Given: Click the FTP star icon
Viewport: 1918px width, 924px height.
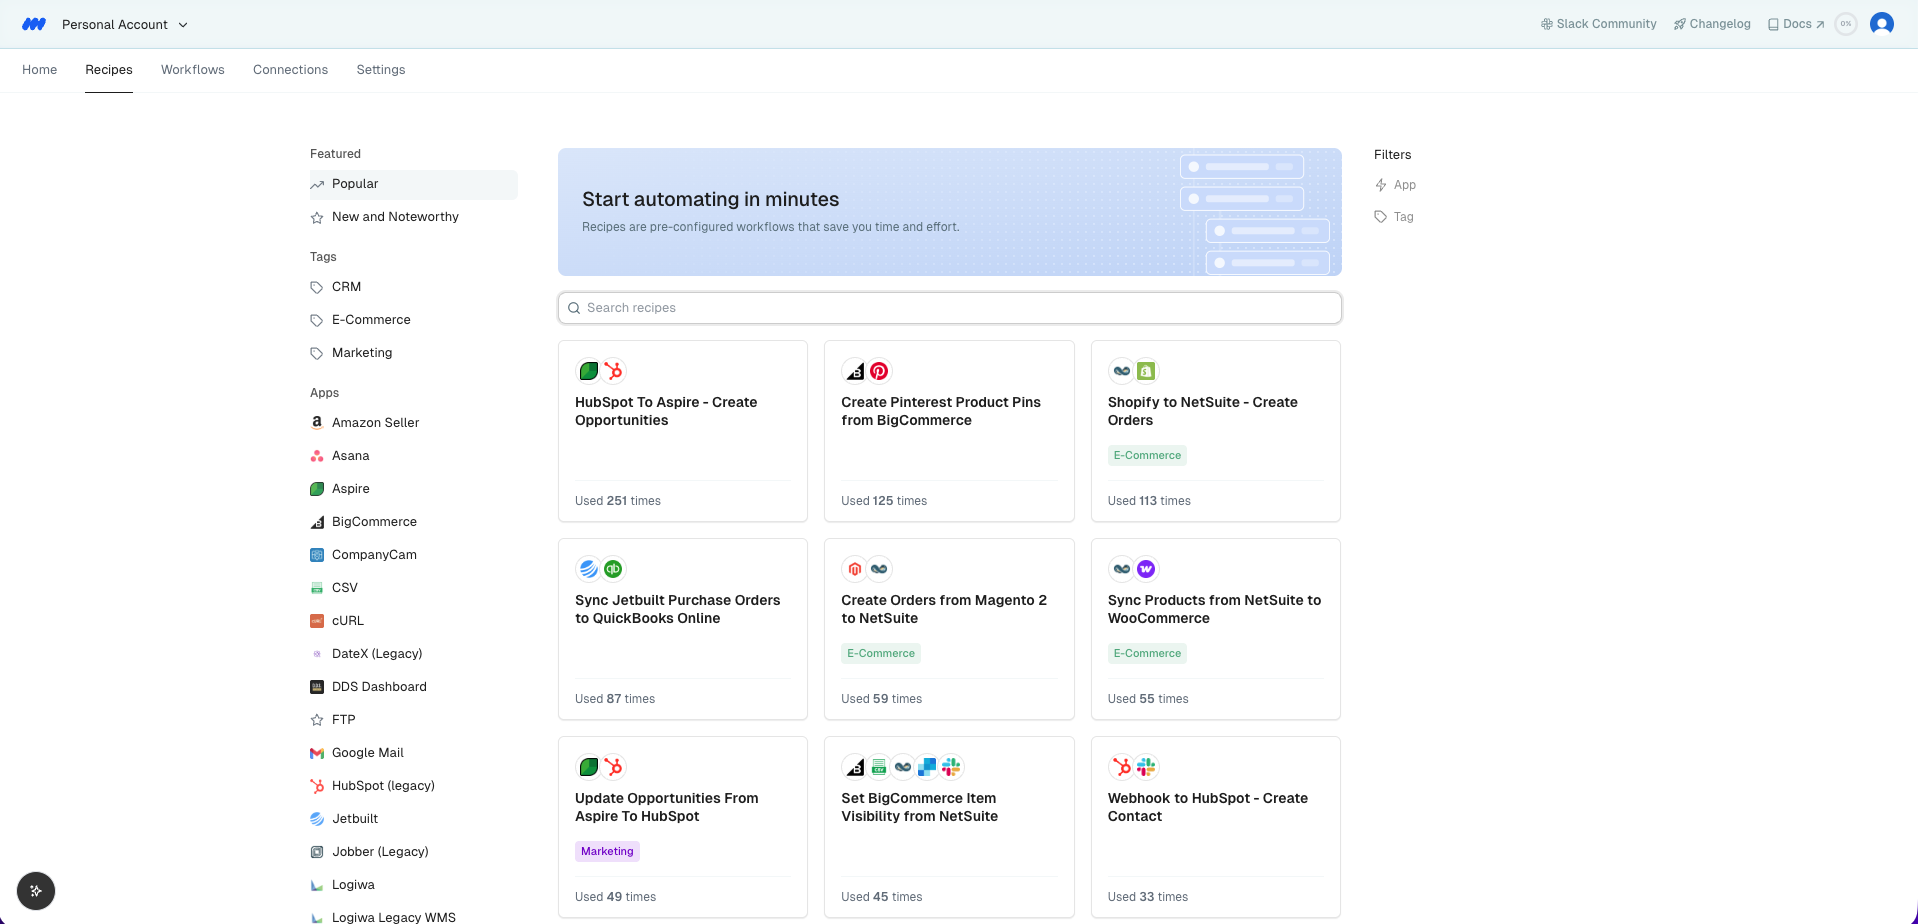Looking at the screenshot, I should click(x=317, y=720).
